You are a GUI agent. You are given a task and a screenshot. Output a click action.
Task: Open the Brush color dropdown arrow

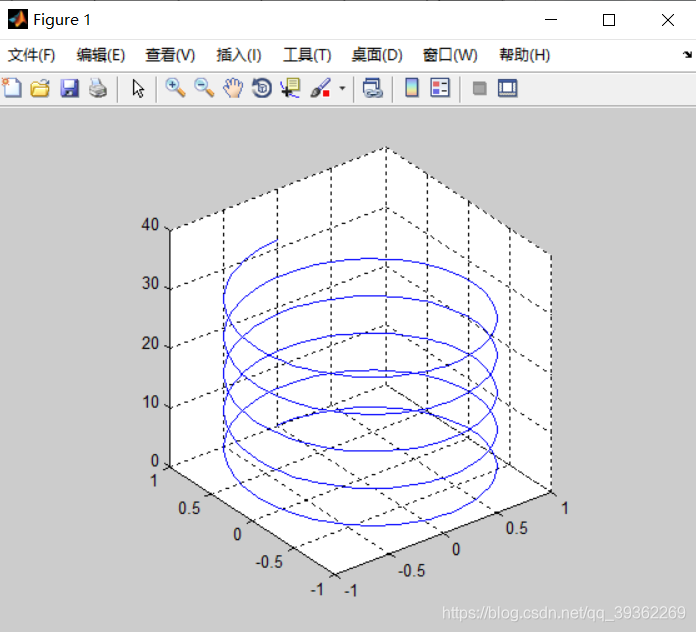point(342,88)
